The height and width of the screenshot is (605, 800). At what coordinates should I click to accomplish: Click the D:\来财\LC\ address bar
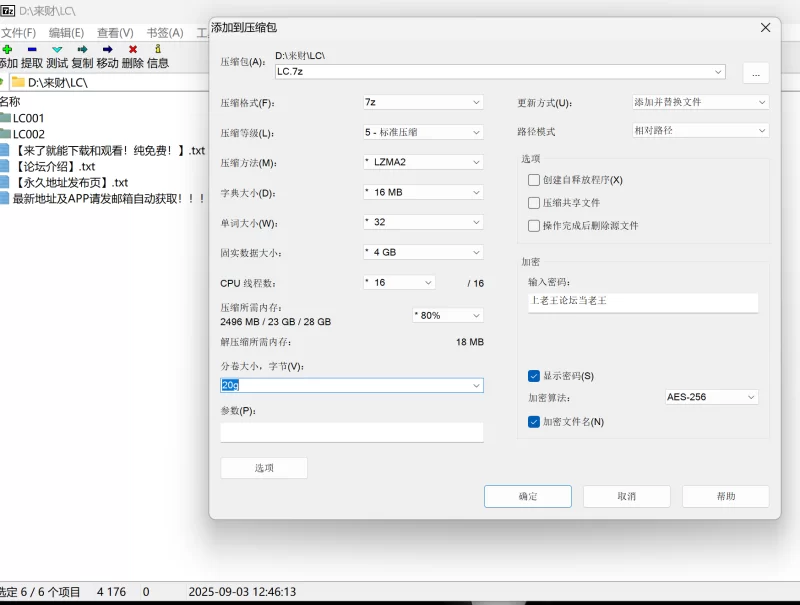point(110,82)
